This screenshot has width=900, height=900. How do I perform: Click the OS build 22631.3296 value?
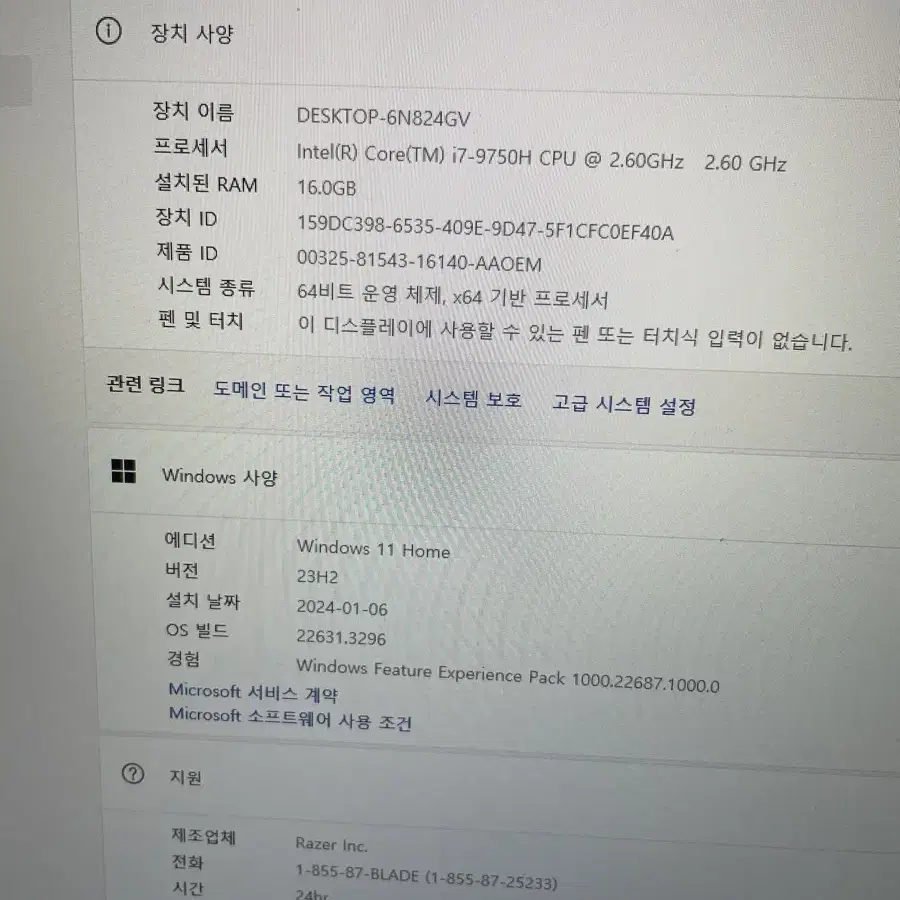click(341, 637)
